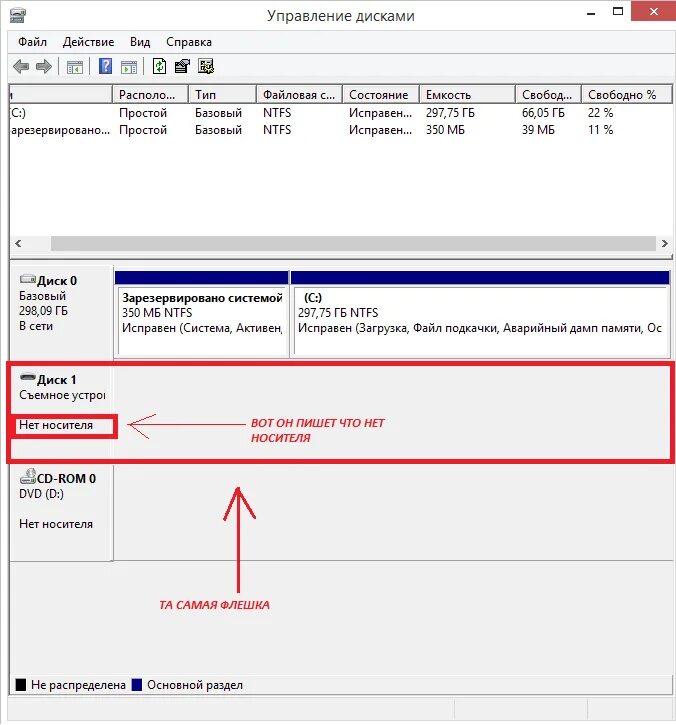Open the Properties toolbar icon
Screen dimensions: 676x725
(182, 66)
